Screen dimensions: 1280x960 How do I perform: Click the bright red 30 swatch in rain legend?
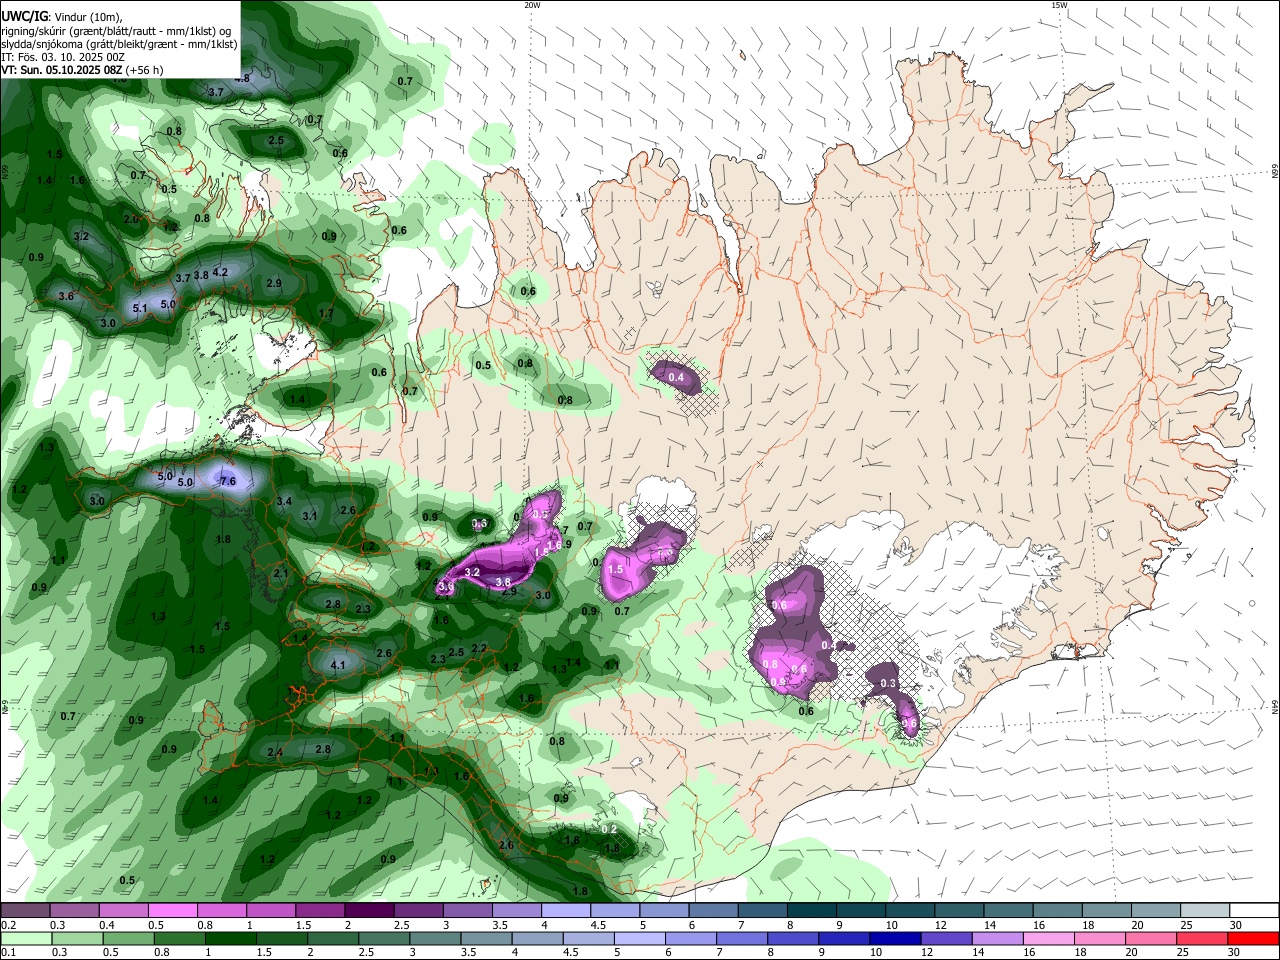click(x=1254, y=938)
